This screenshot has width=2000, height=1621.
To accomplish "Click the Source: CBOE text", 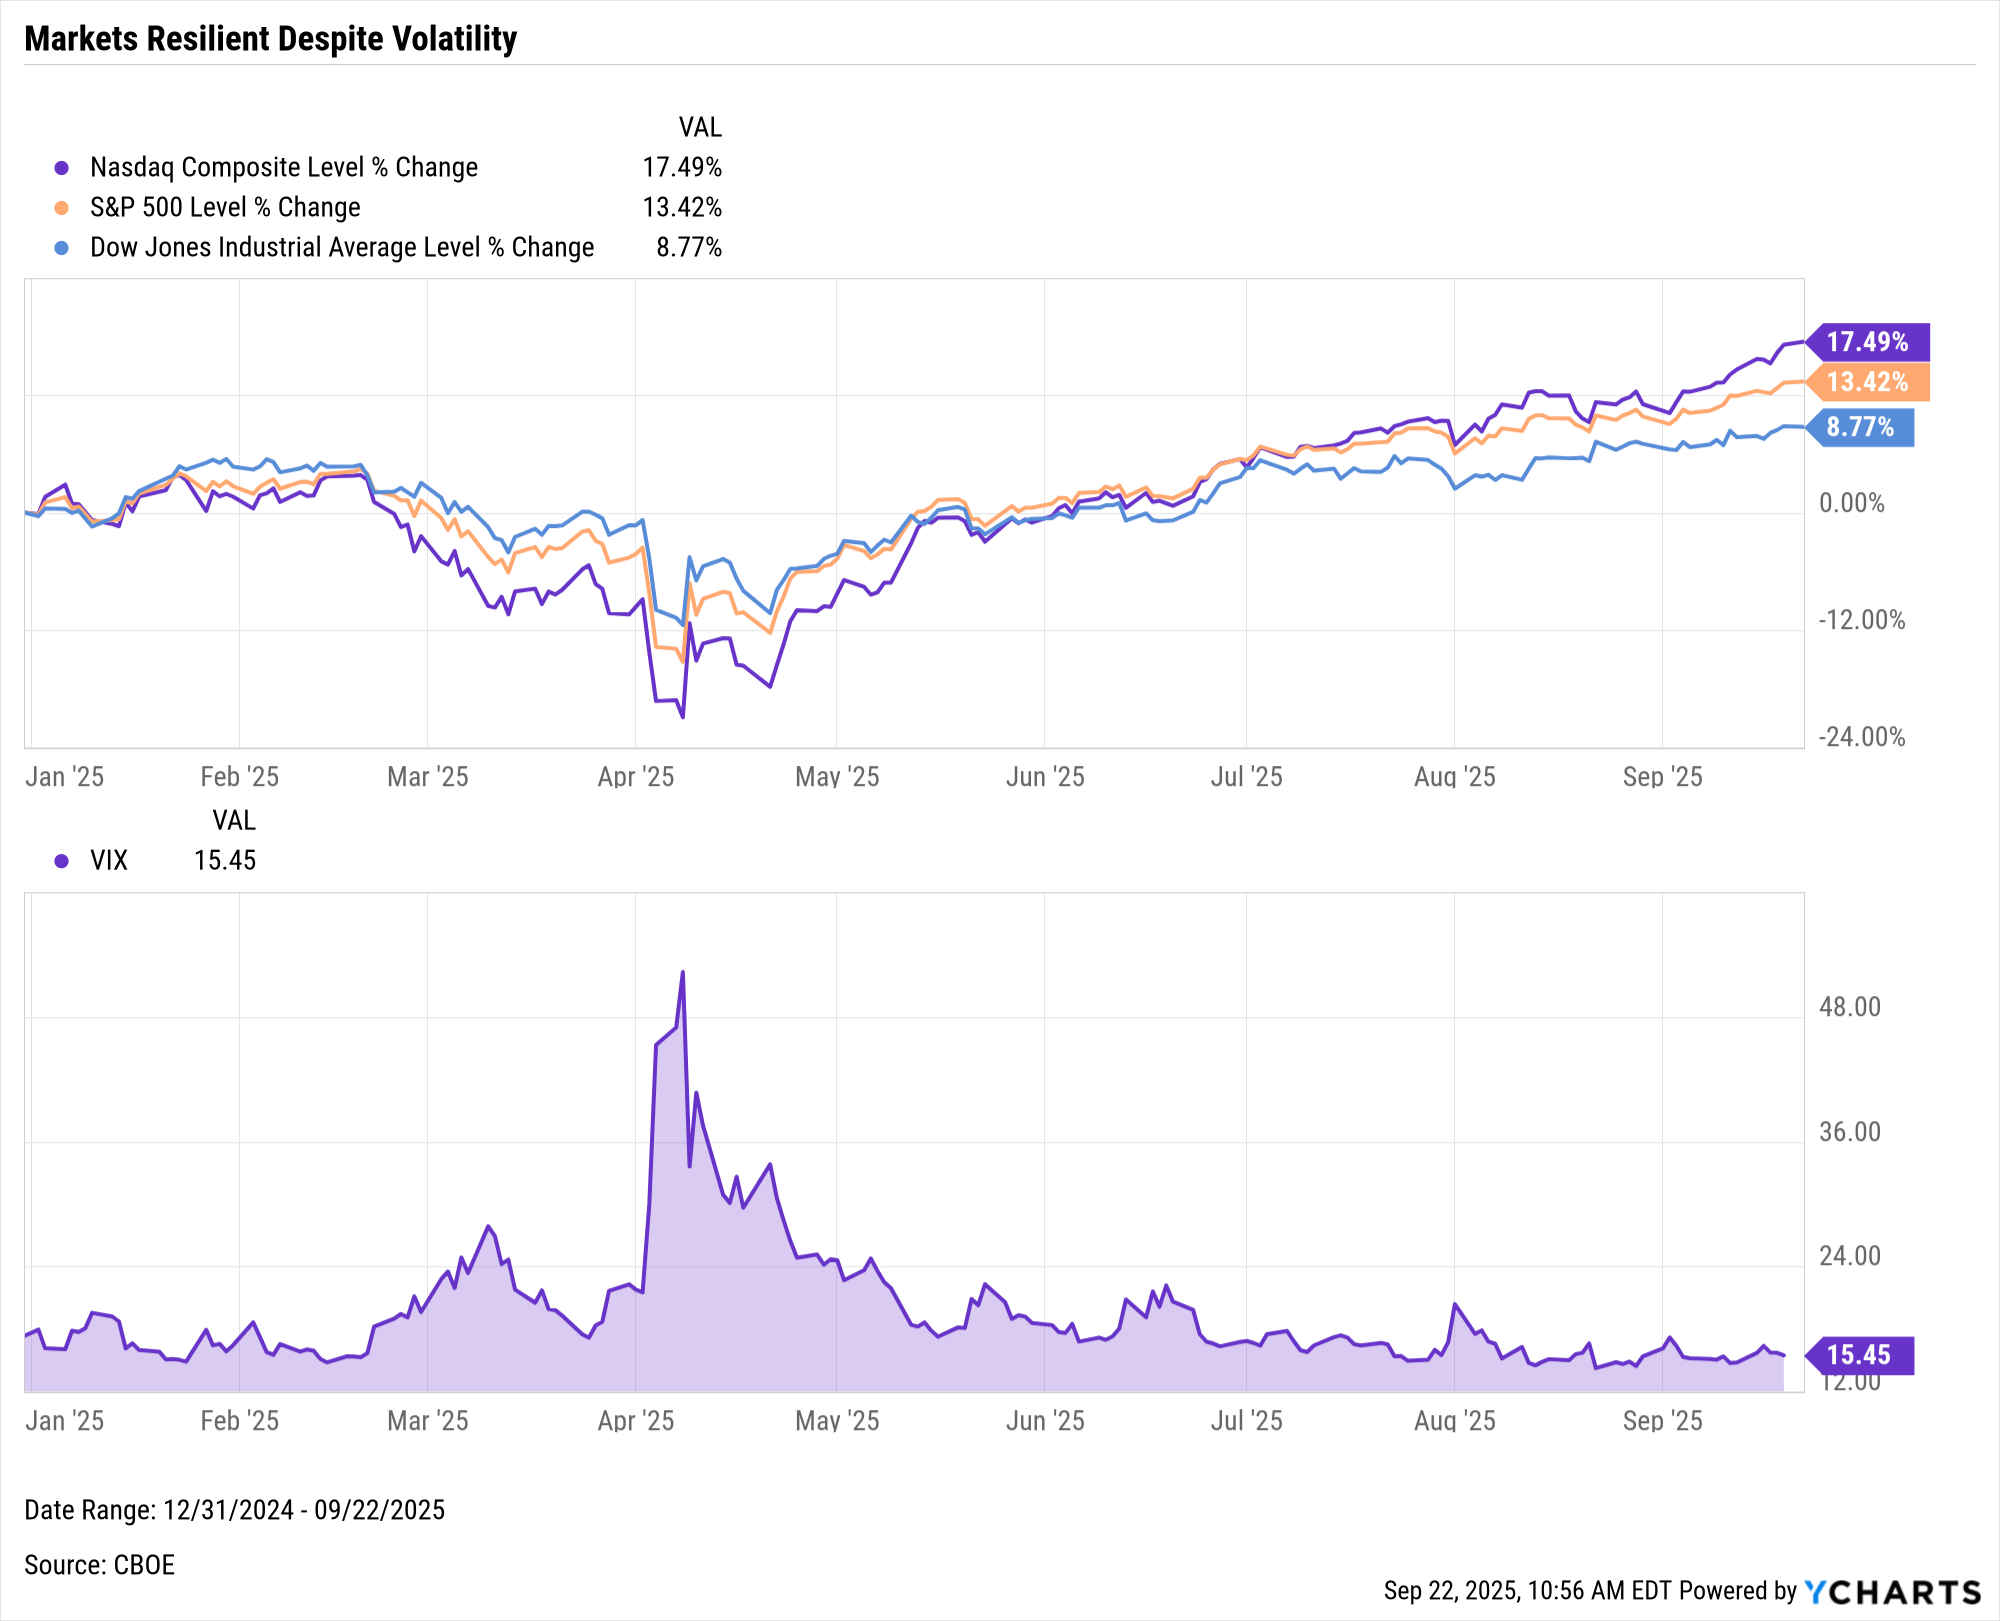I will 99,1565.
